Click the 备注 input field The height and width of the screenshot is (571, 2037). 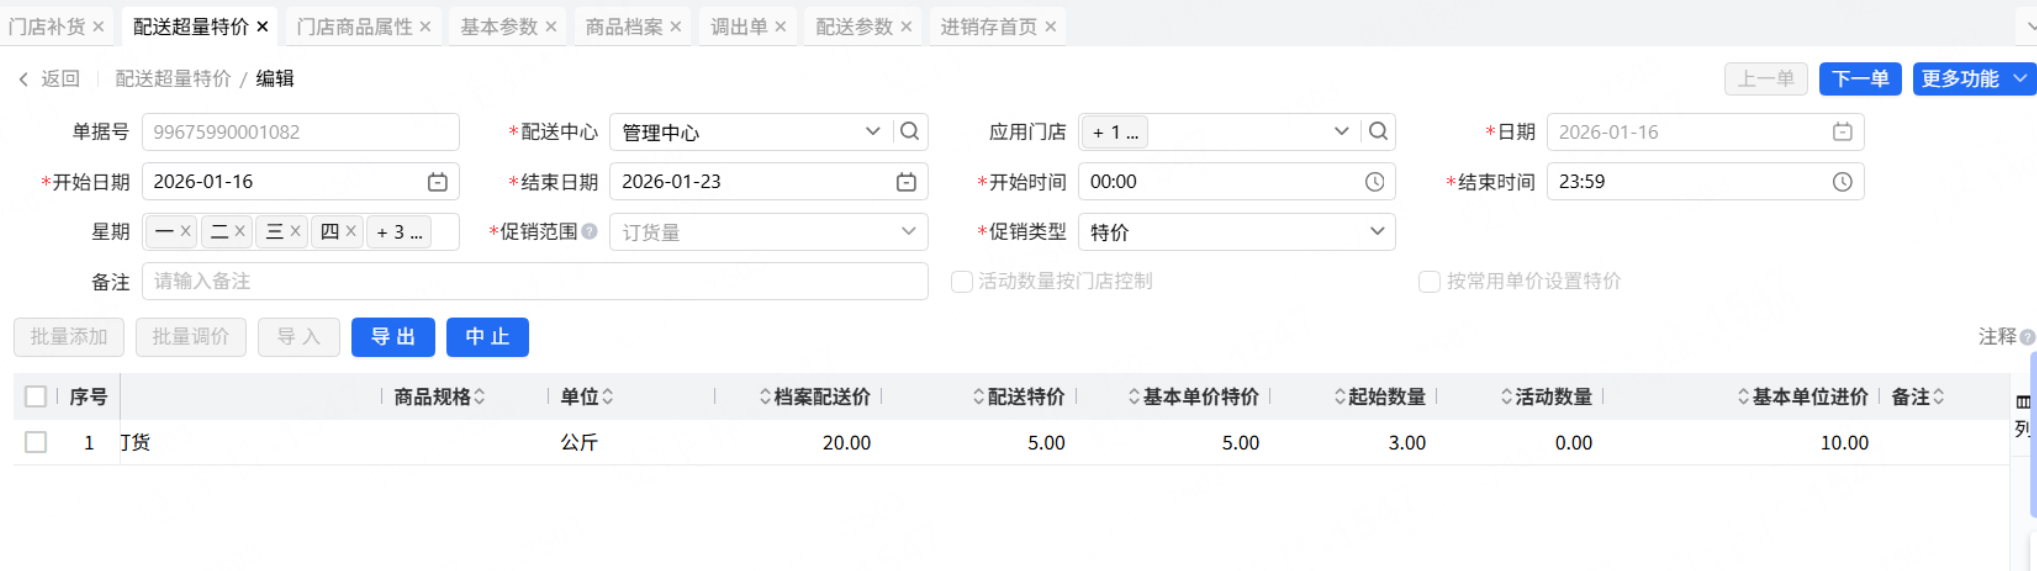pos(535,282)
